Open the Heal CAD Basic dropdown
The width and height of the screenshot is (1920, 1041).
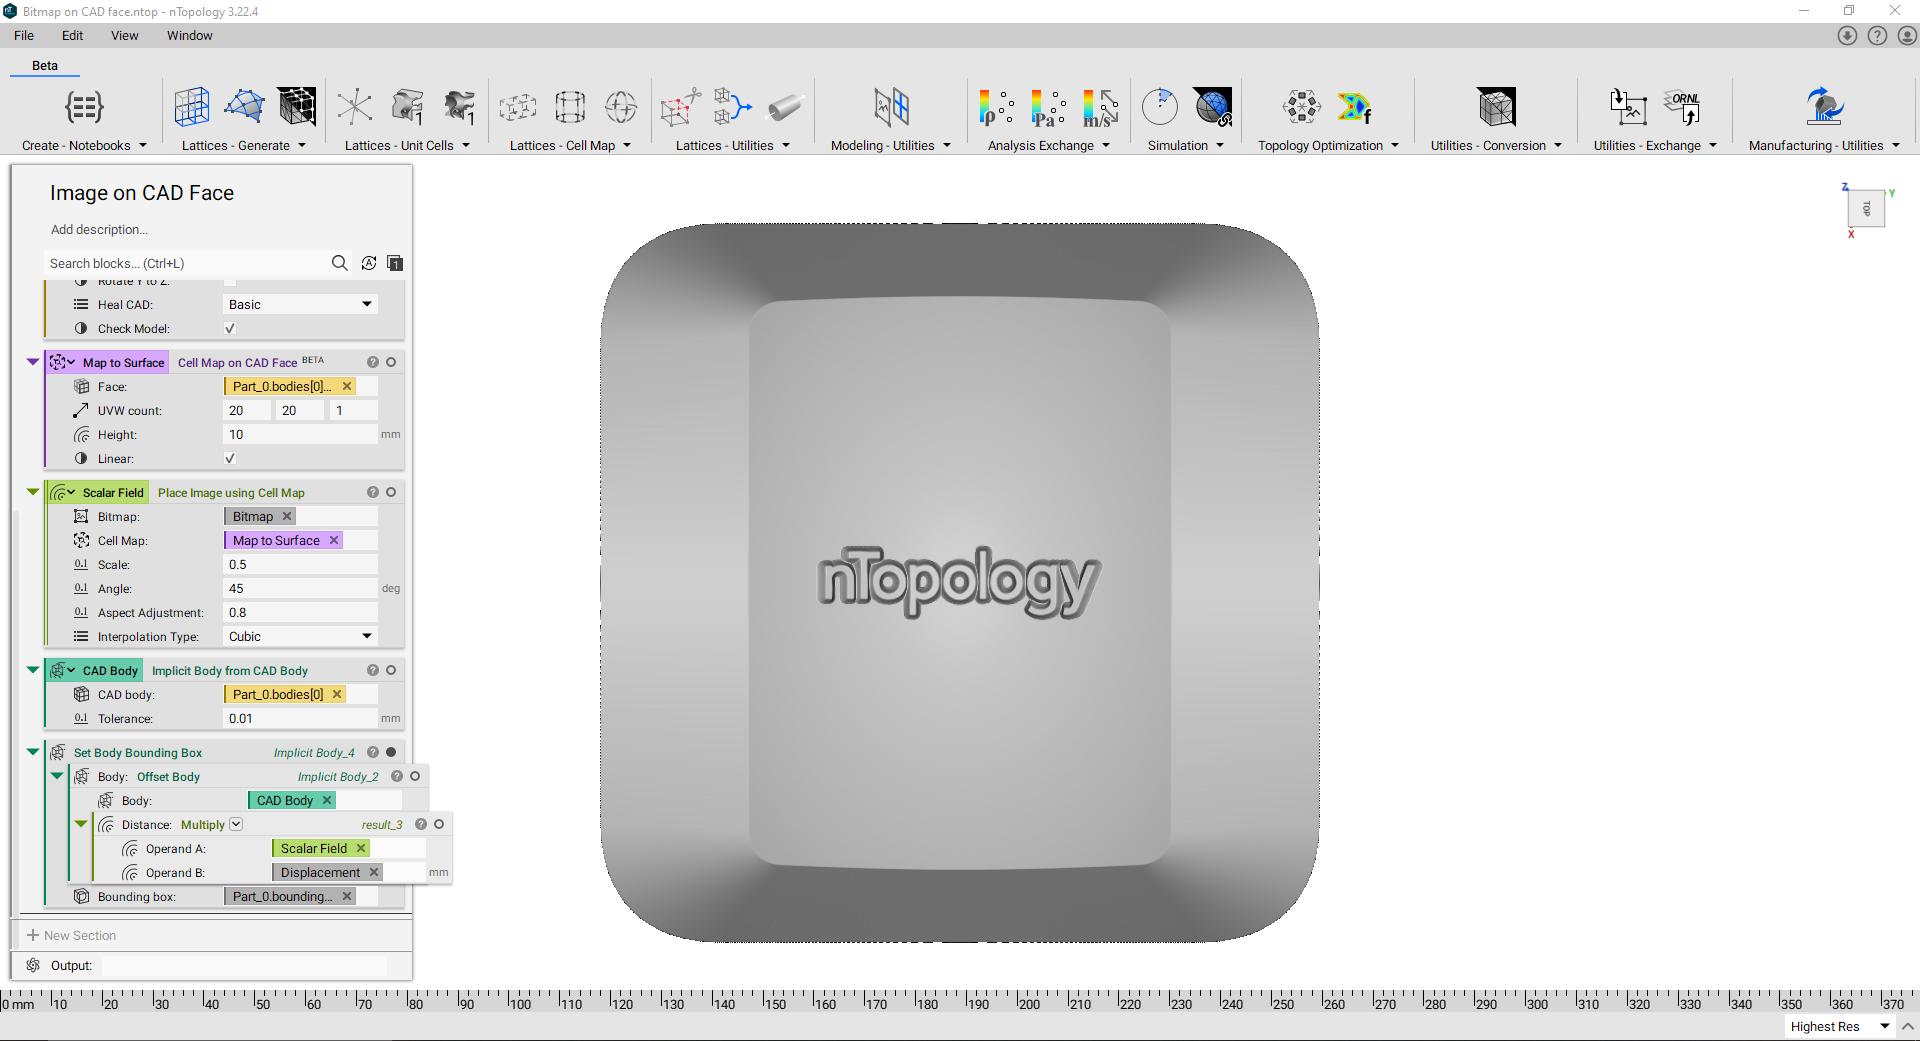click(299, 304)
